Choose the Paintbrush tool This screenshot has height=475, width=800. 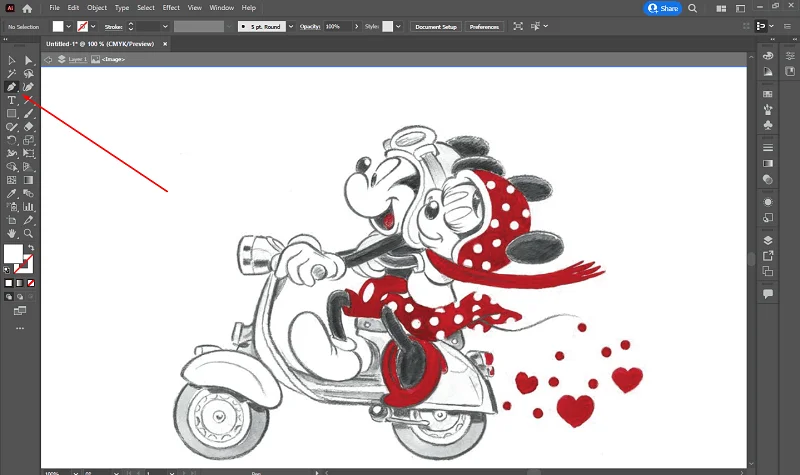click(x=29, y=114)
